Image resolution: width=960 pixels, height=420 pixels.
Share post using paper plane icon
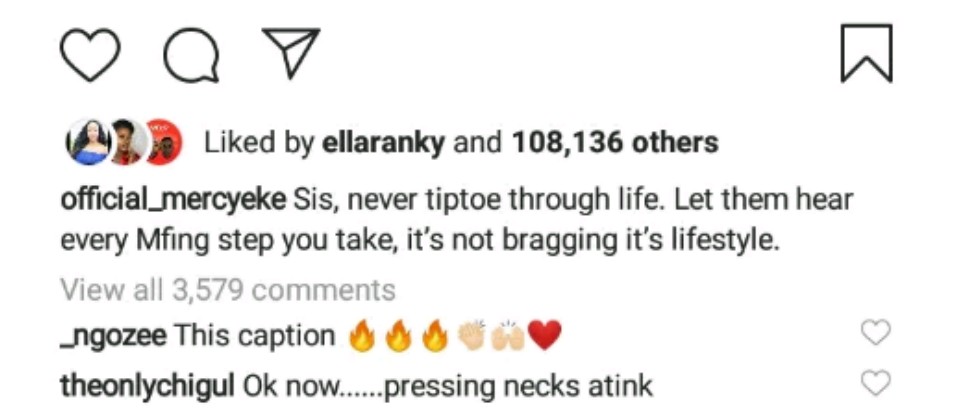[x=291, y=53]
